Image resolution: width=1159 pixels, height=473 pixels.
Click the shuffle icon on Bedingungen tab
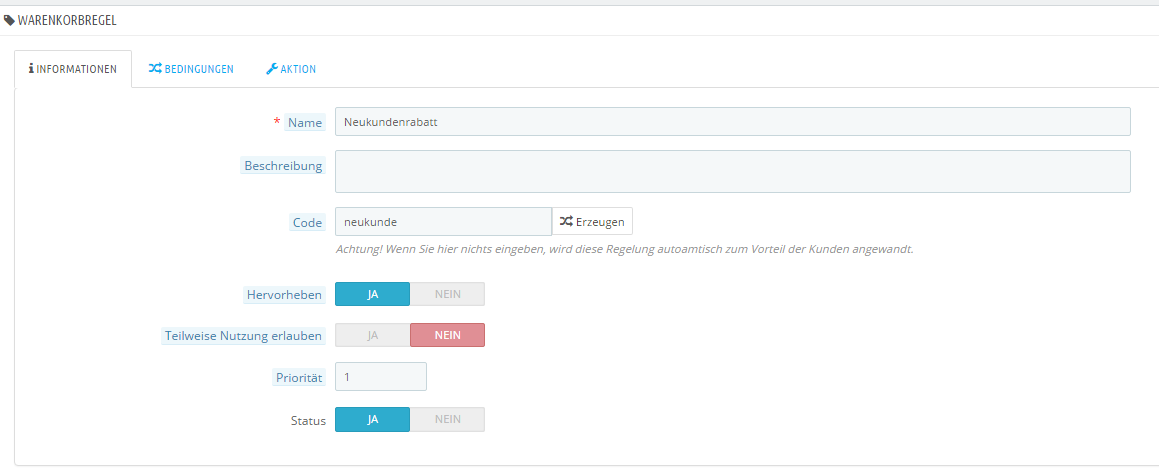point(154,69)
